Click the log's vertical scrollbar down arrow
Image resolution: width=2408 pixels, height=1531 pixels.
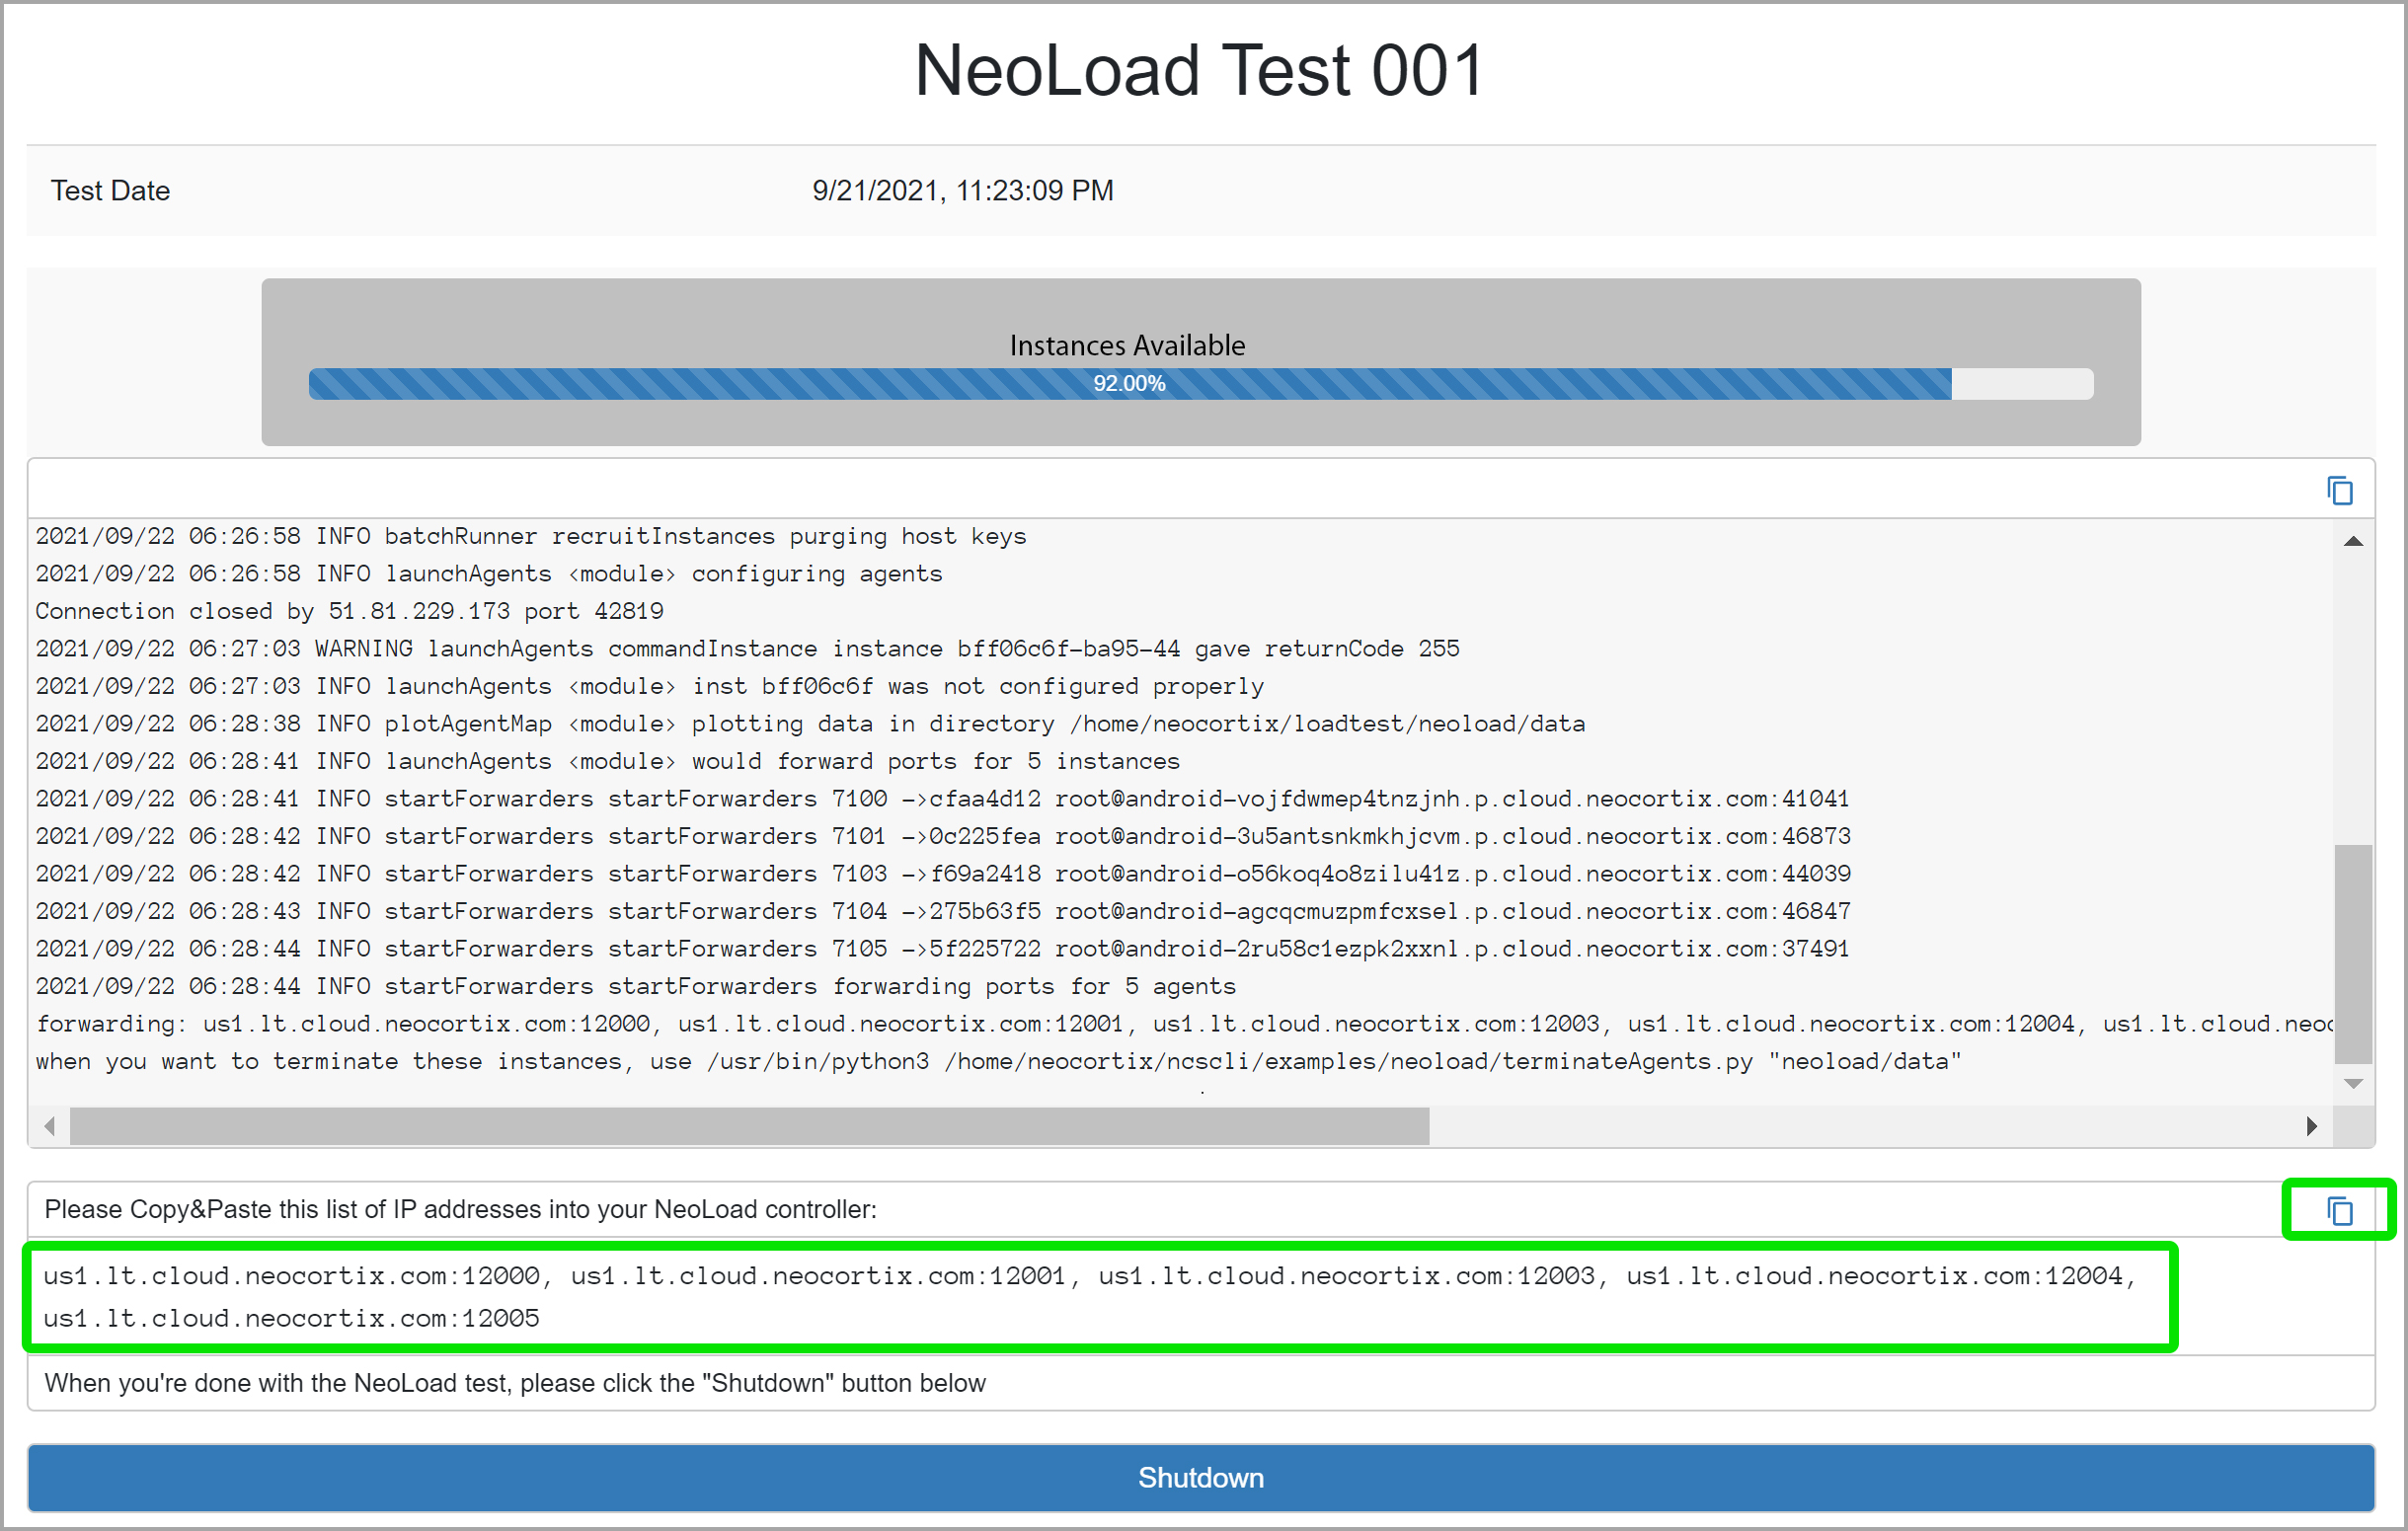pos(2353,1084)
